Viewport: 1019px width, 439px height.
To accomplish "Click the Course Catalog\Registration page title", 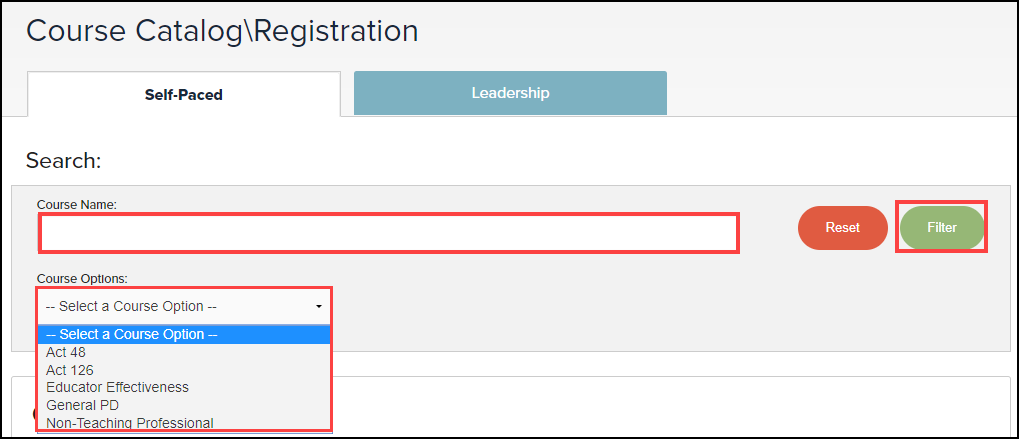I will (222, 31).
